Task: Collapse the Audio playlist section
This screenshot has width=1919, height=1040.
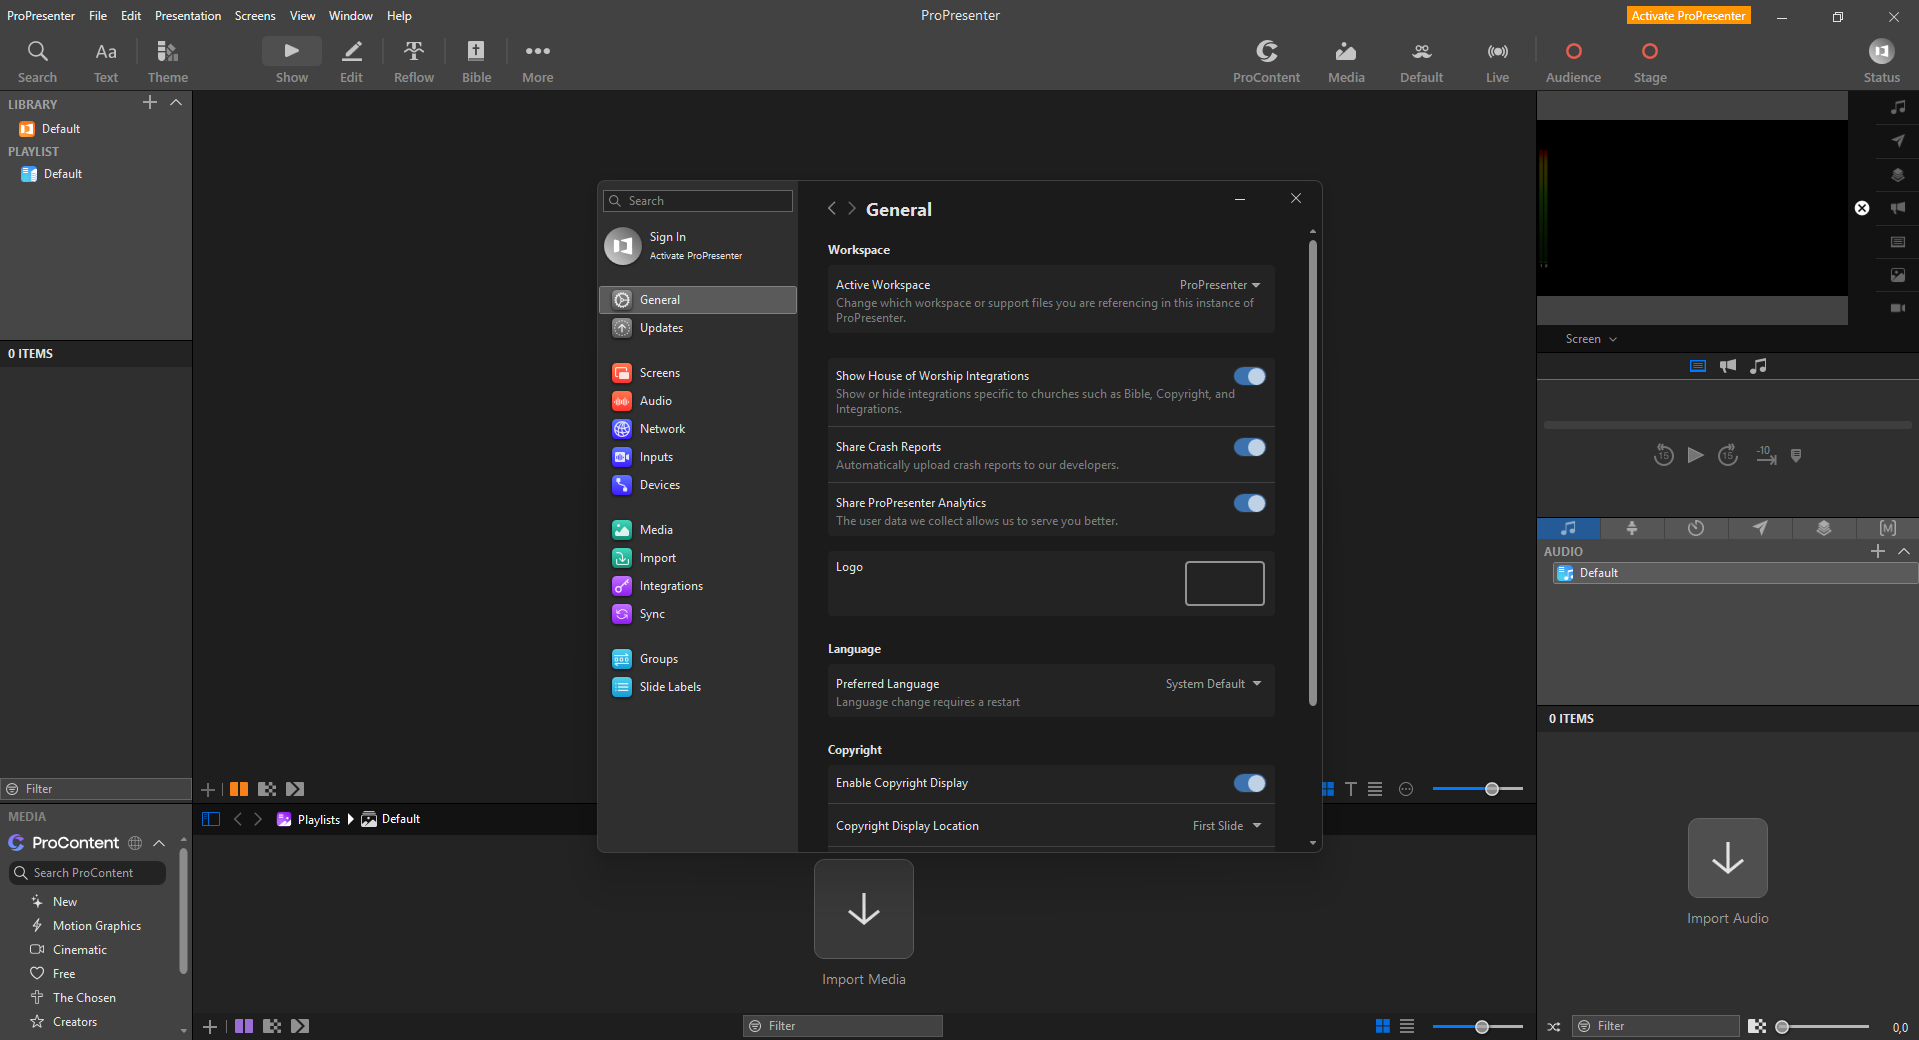Action: click(x=1904, y=551)
